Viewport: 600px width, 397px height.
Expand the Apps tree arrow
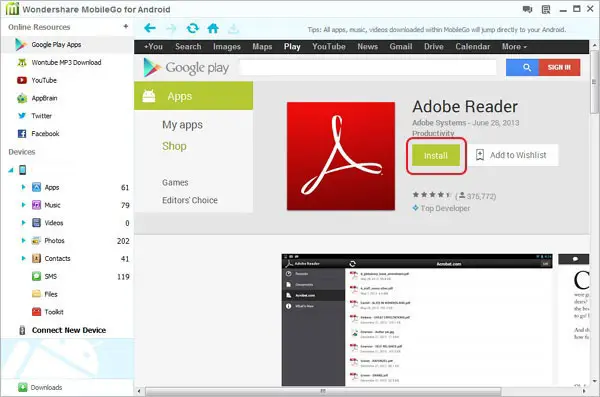click(23, 187)
